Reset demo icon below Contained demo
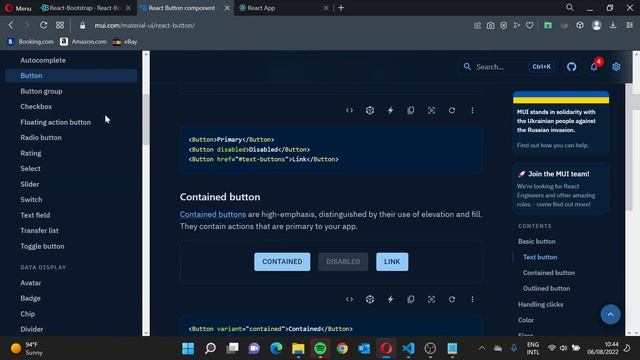Viewport: 640px width, 360px height. (452, 299)
